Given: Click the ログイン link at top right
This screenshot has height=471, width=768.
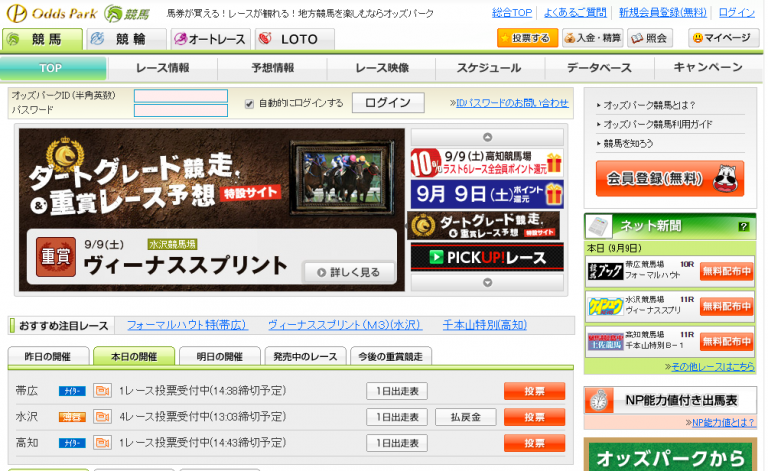Looking at the screenshot, I should click(x=737, y=13).
